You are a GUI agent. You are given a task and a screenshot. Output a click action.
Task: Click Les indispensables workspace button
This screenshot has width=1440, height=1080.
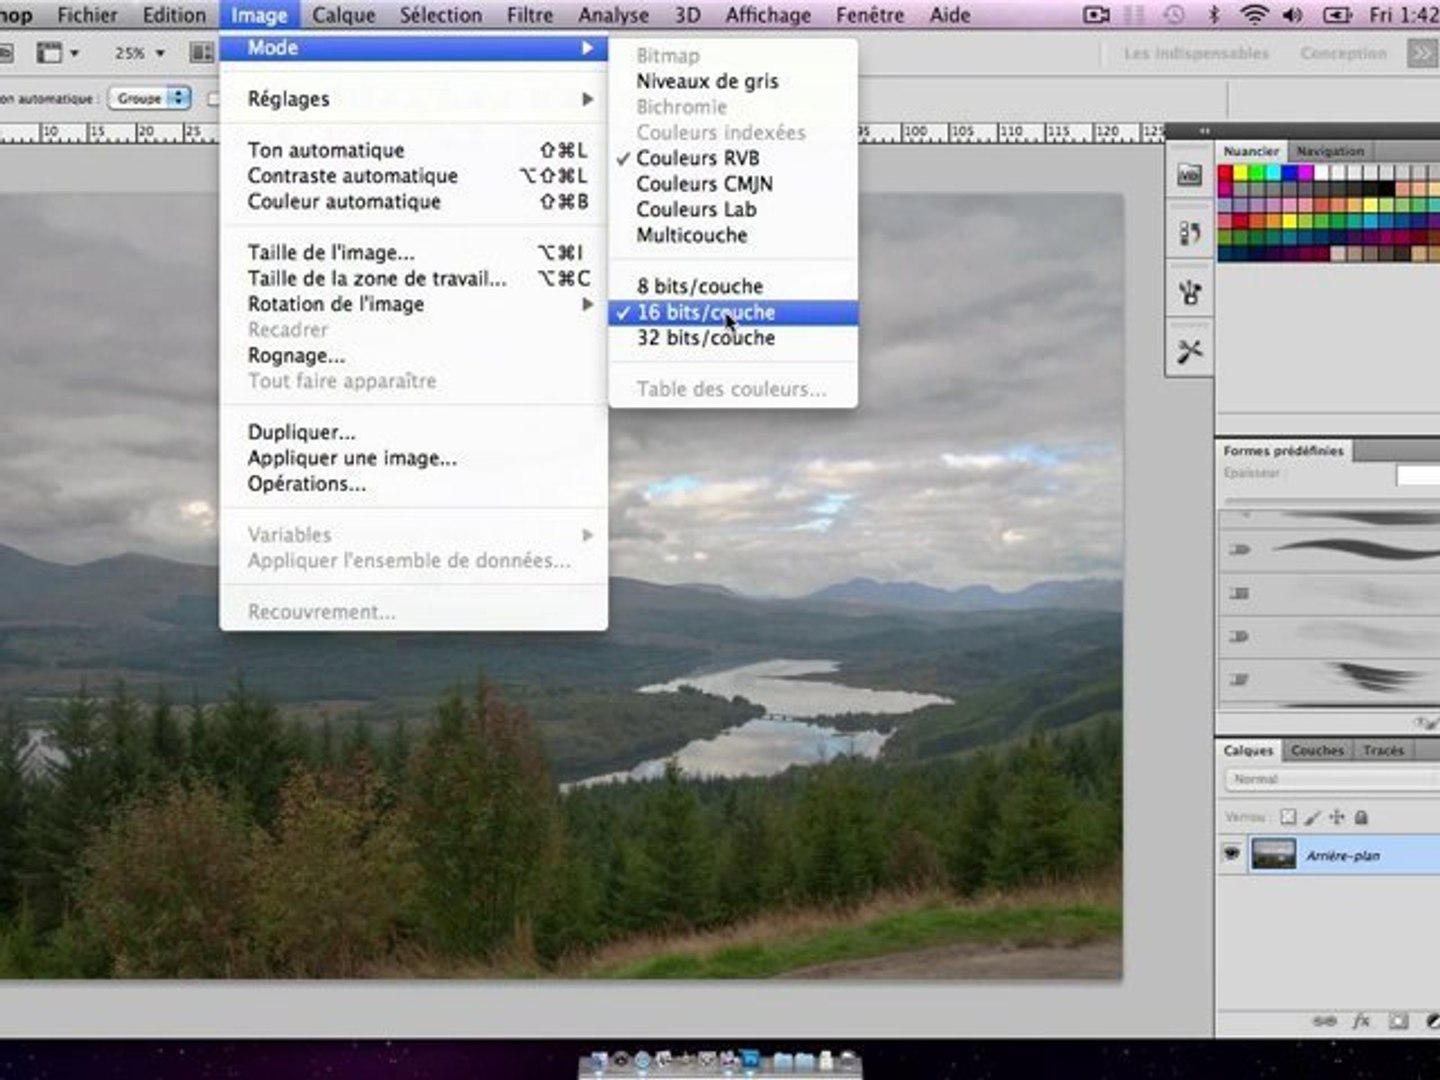[1196, 53]
